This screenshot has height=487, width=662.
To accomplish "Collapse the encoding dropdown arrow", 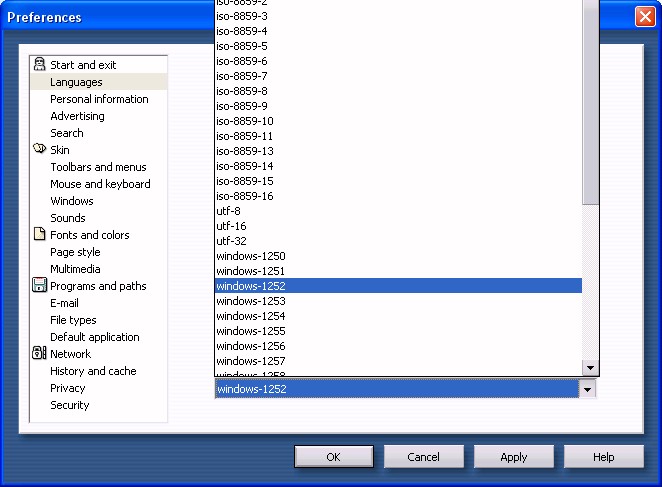I will [x=589, y=390].
